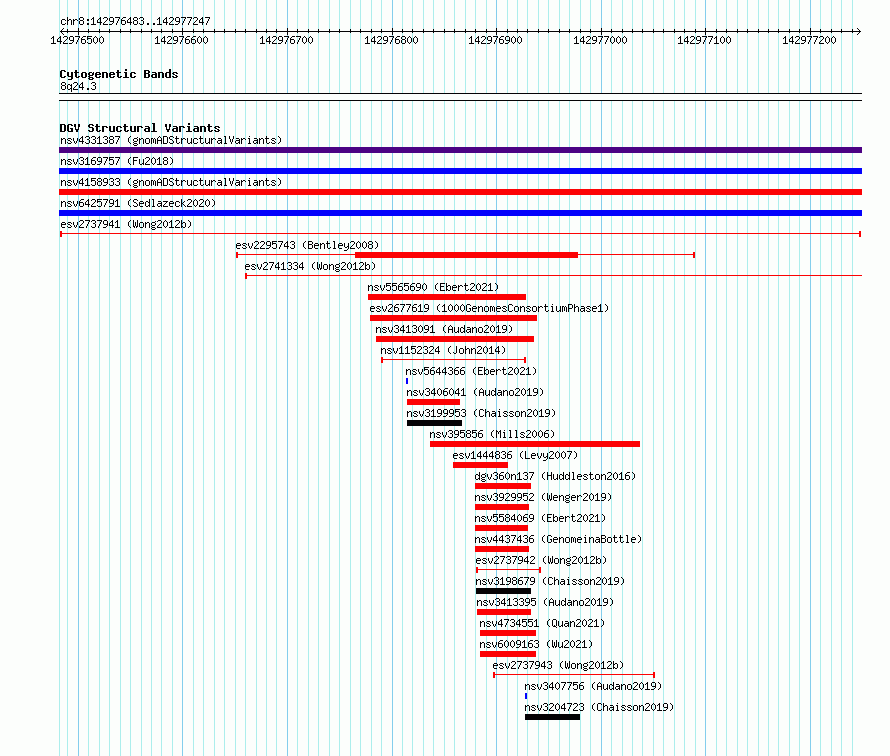Click nsv3413091 (Audano2019) label

pos(444,329)
